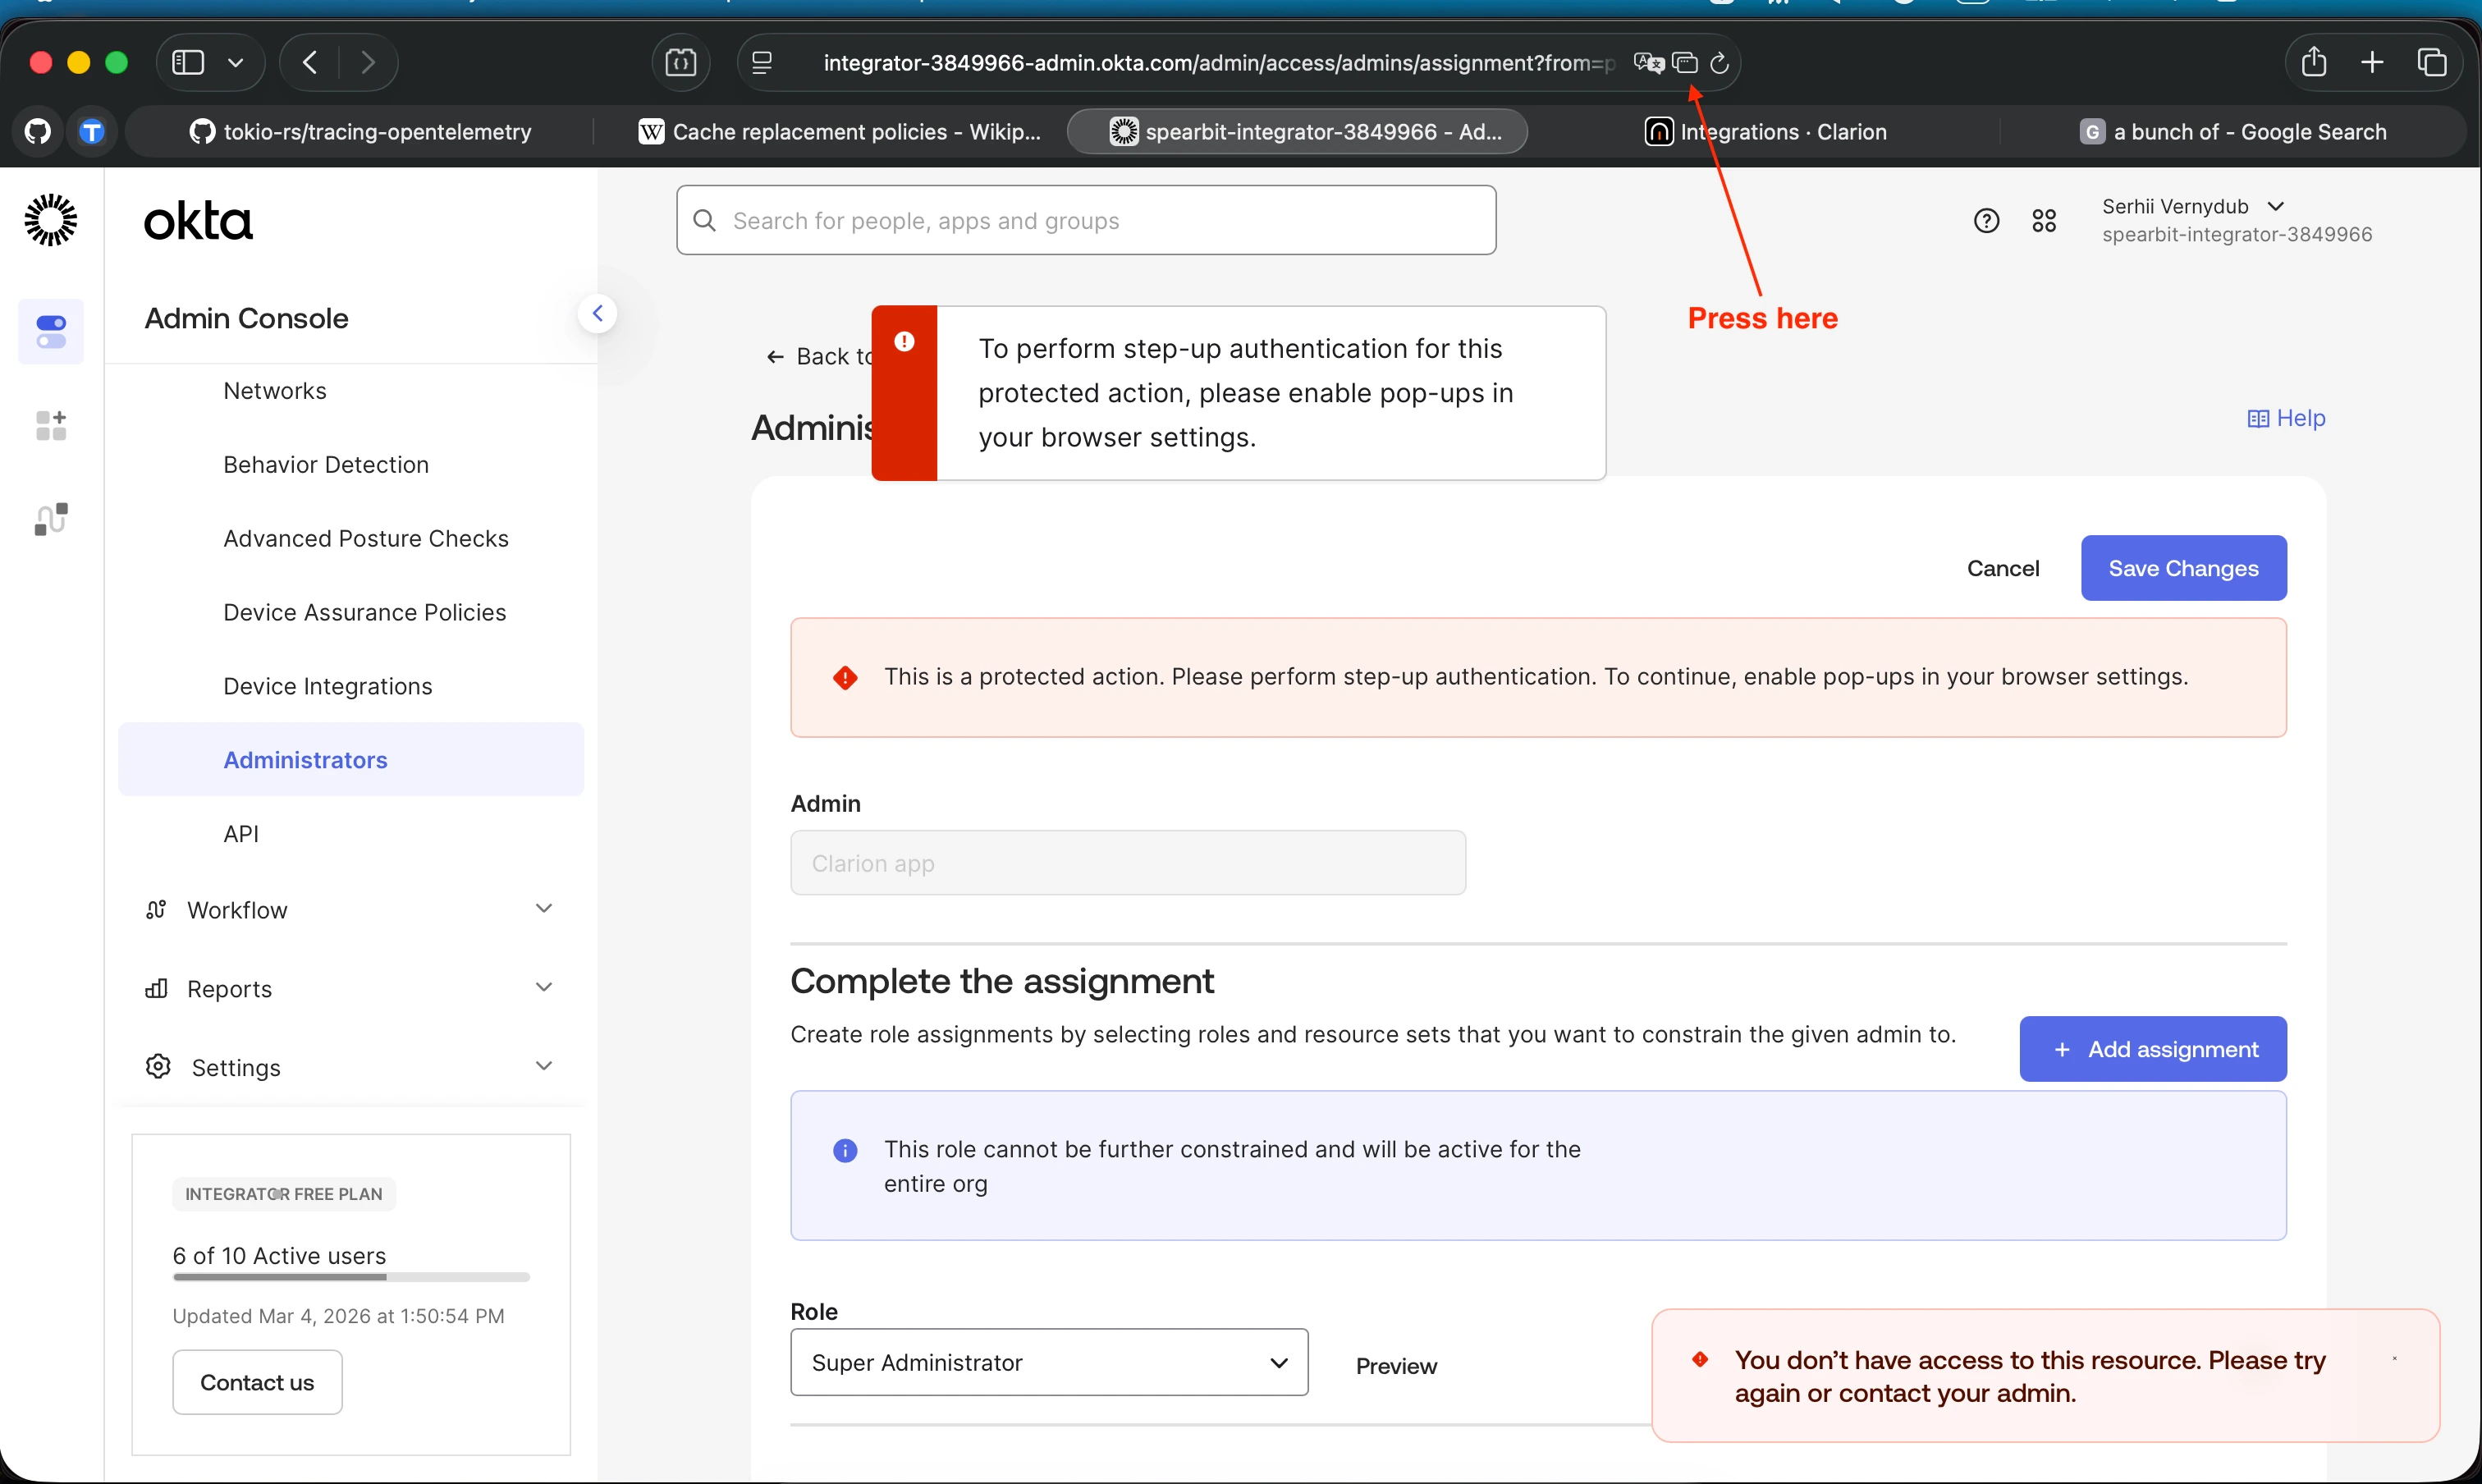Screen dimensions: 2482x1484
Task: Open the Super Administrator role dropdown
Action: pyautogui.click(x=1048, y=1362)
